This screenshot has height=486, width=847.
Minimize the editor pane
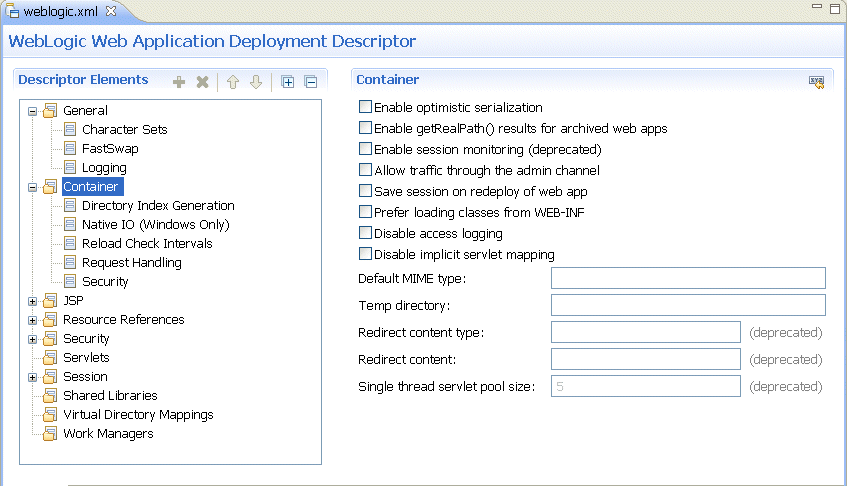[x=817, y=6]
